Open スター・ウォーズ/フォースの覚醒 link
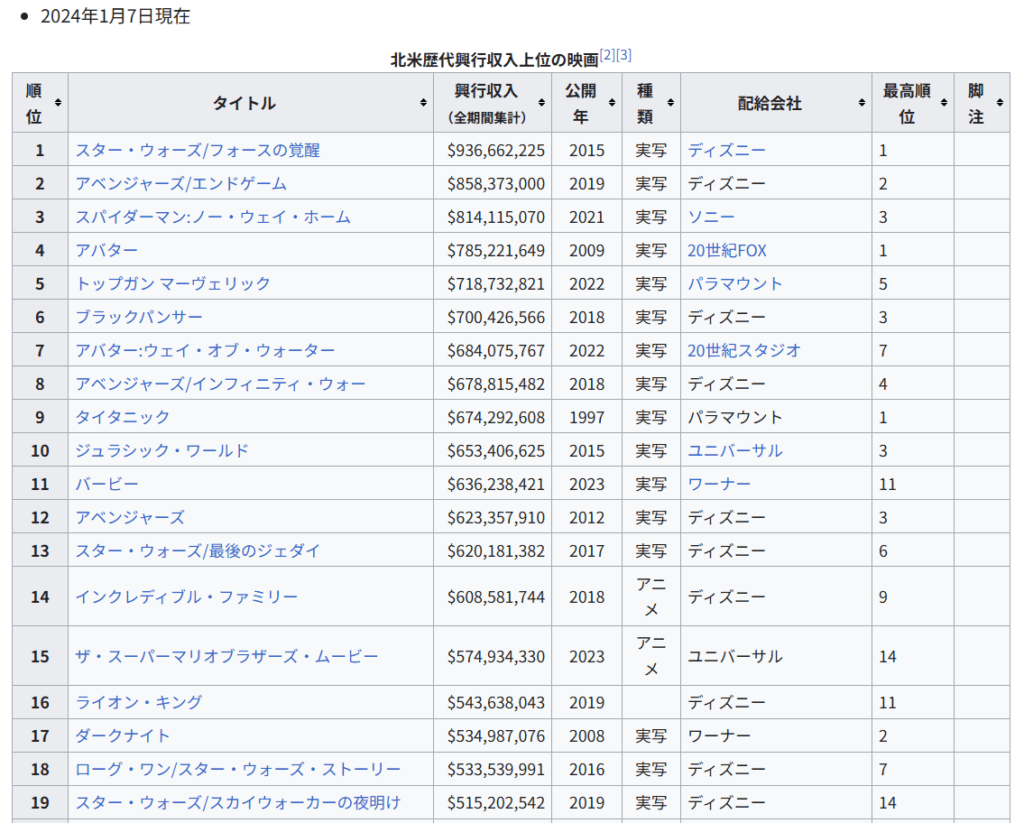This screenshot has height=823, width=1024. pyautogui.click(x=198, y=150)
